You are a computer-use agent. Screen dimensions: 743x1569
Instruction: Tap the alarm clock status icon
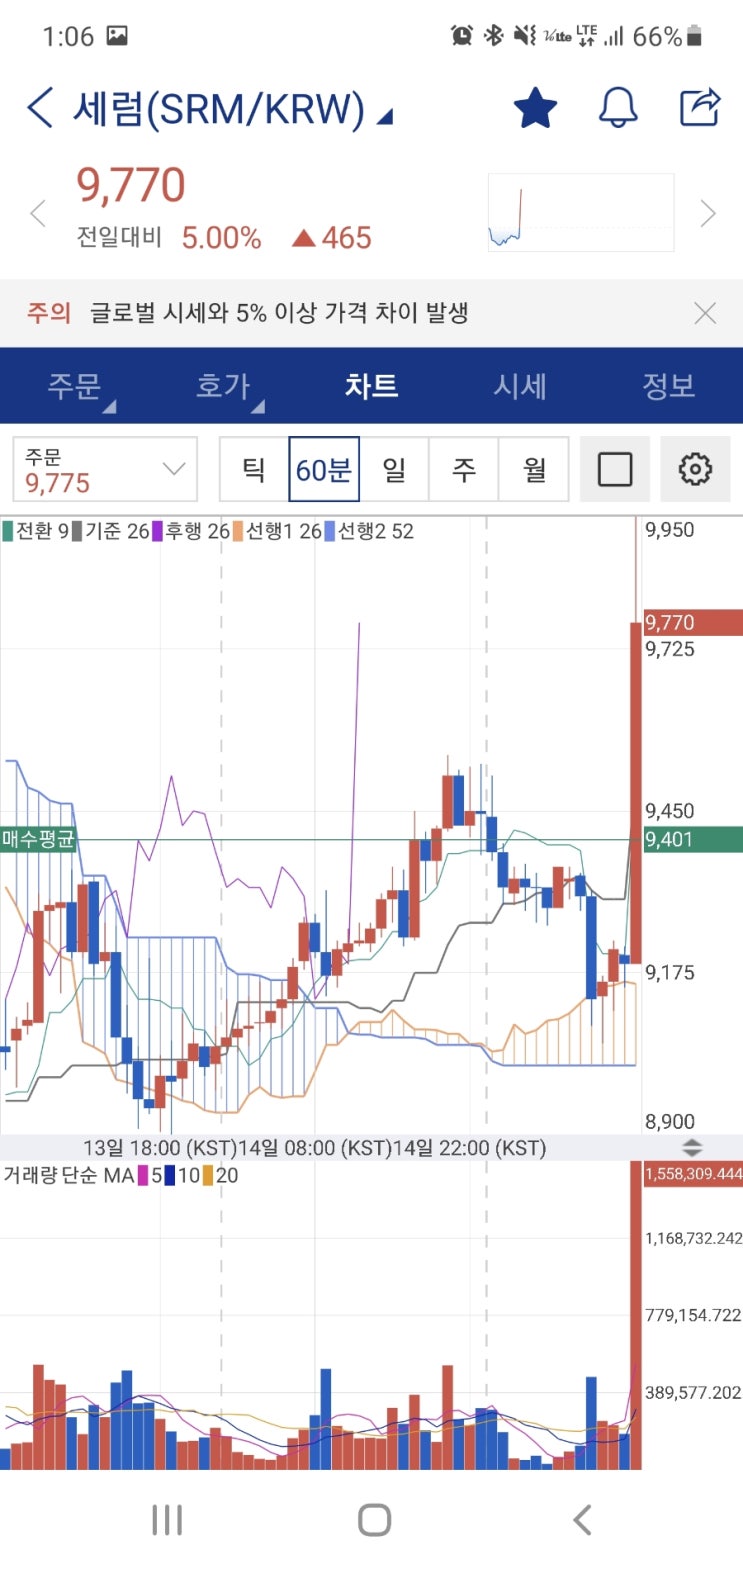click(x=462, y=36)
